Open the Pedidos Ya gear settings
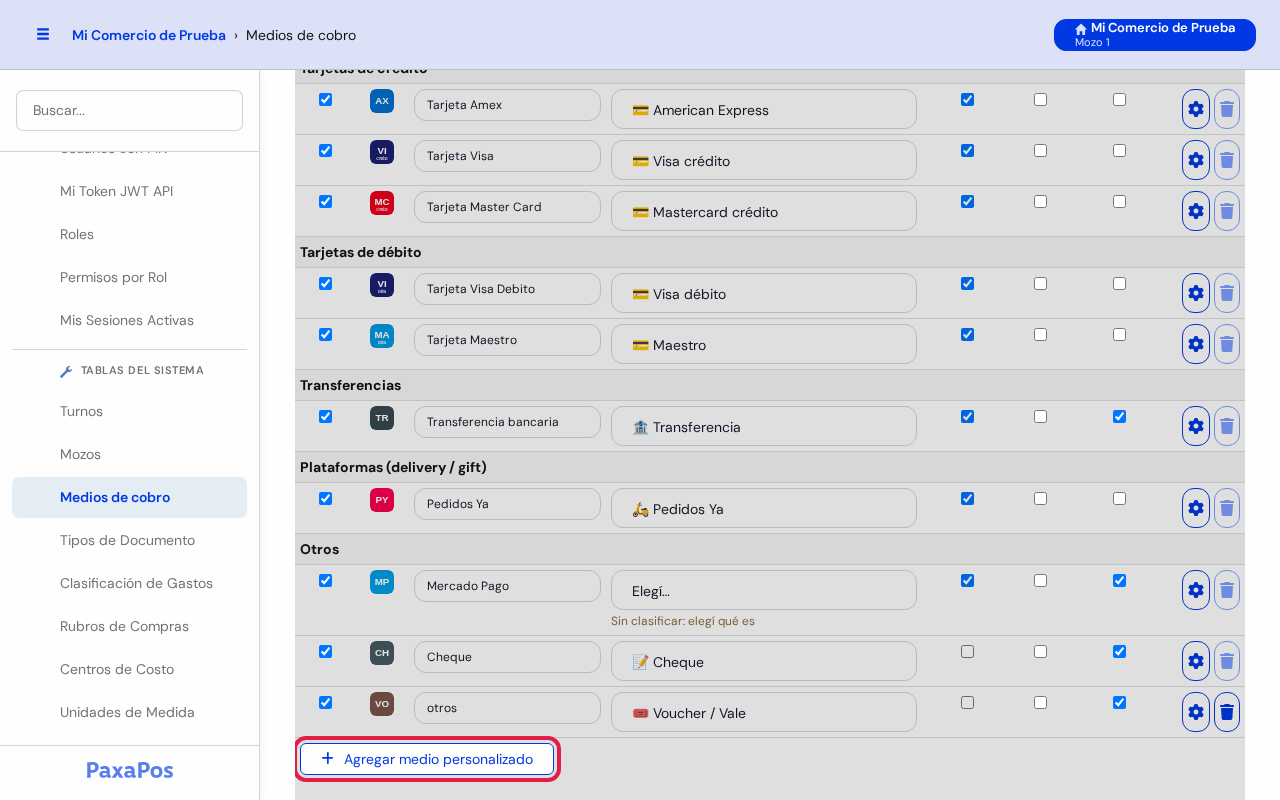Image resolution: width=1280 pixels, height=800 pixels. [x=1196, y=508]
